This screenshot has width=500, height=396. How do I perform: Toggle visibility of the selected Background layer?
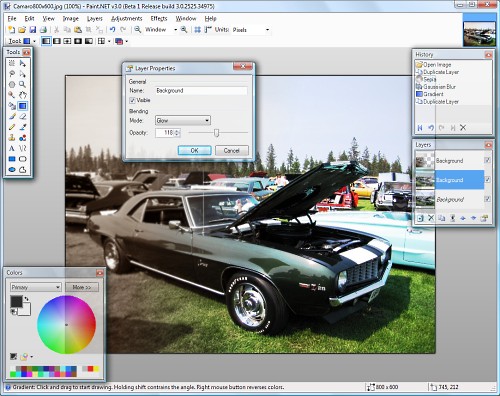click(487, 180)
